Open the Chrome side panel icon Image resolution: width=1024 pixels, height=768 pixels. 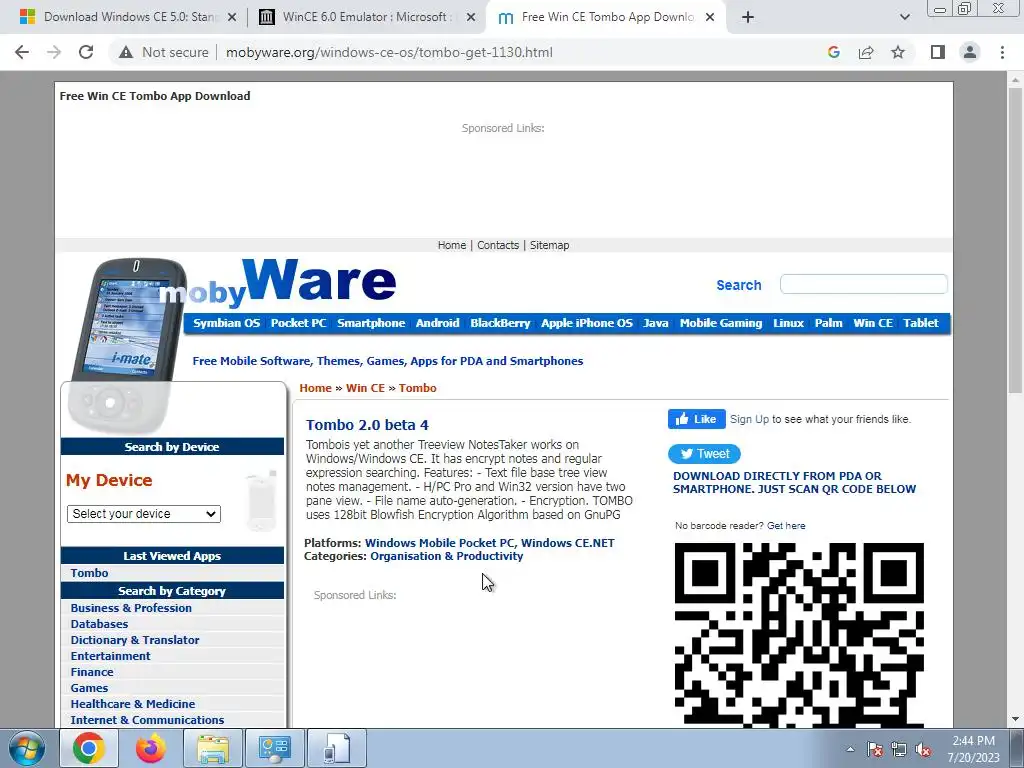[x=938, y=52]
